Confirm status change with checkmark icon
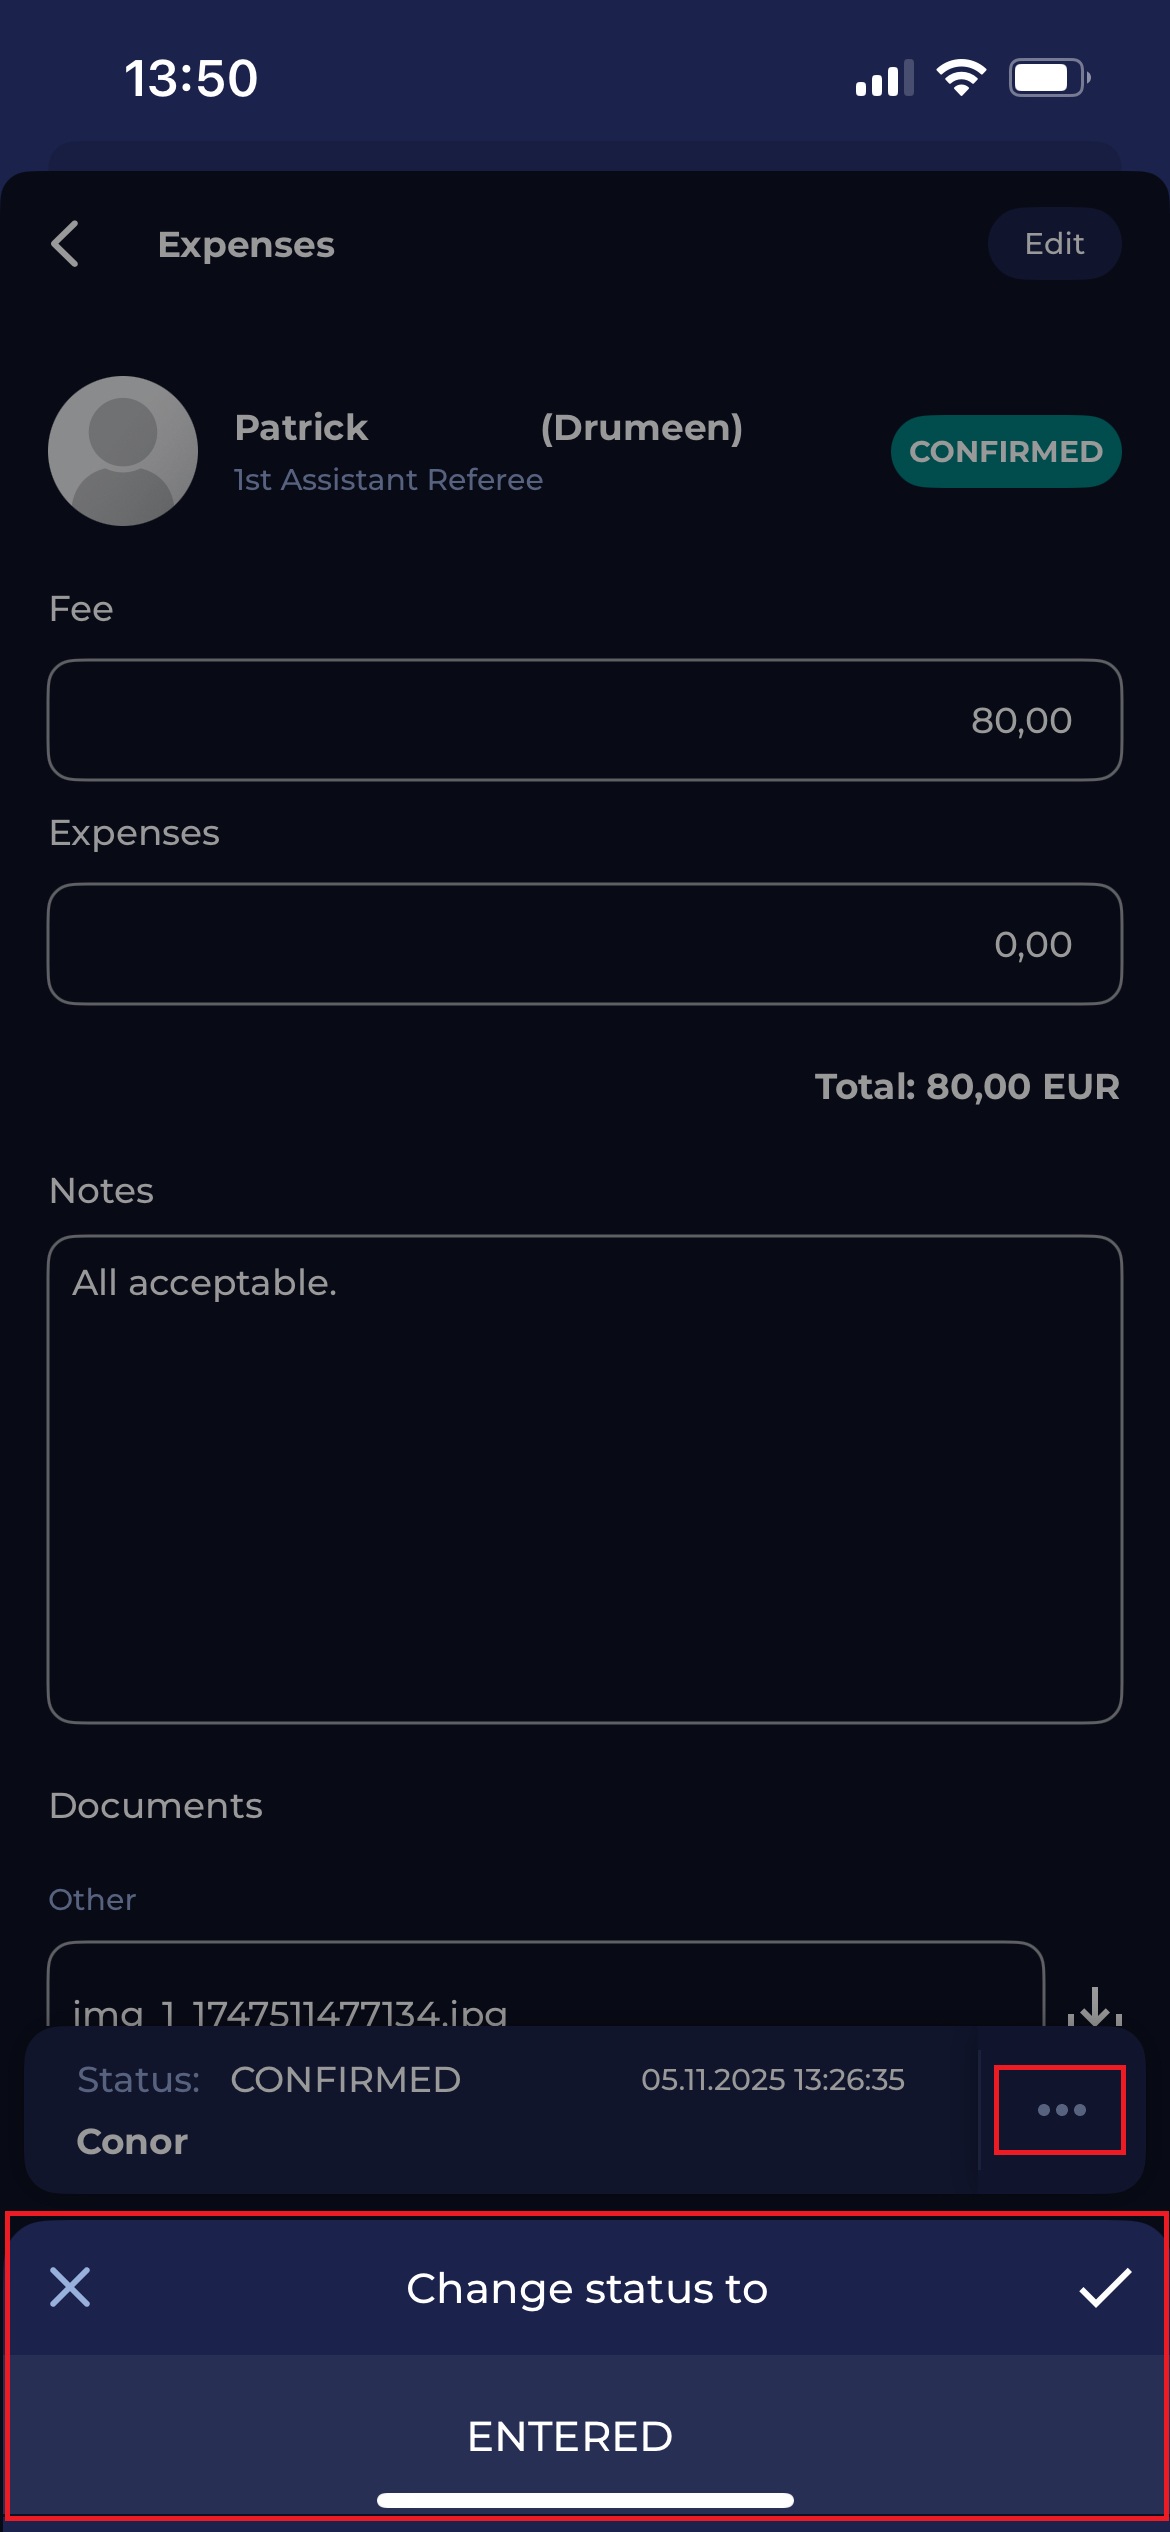 click(x=1105, y=2287)
